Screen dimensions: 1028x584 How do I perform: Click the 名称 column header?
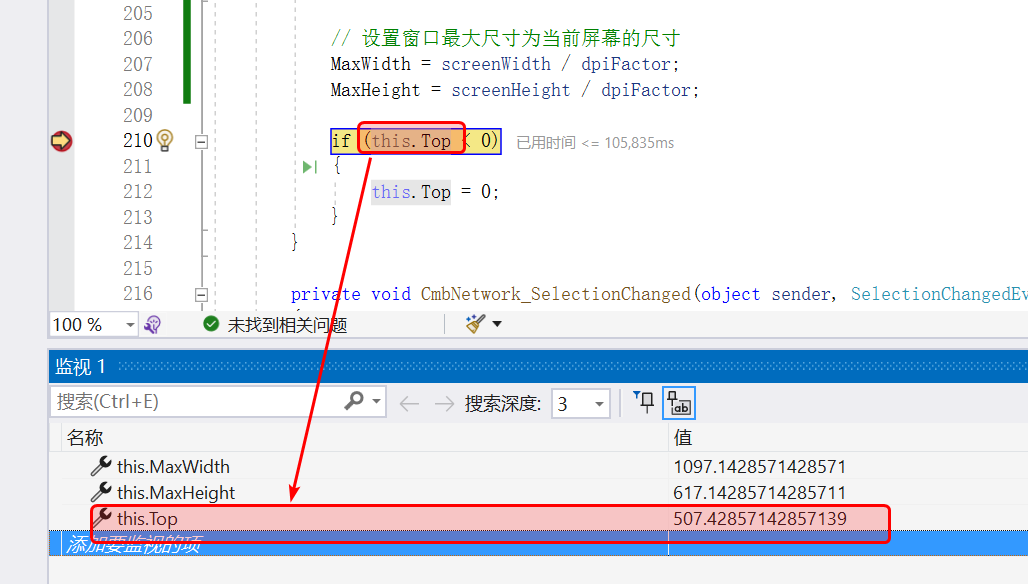tap(85, 437)
